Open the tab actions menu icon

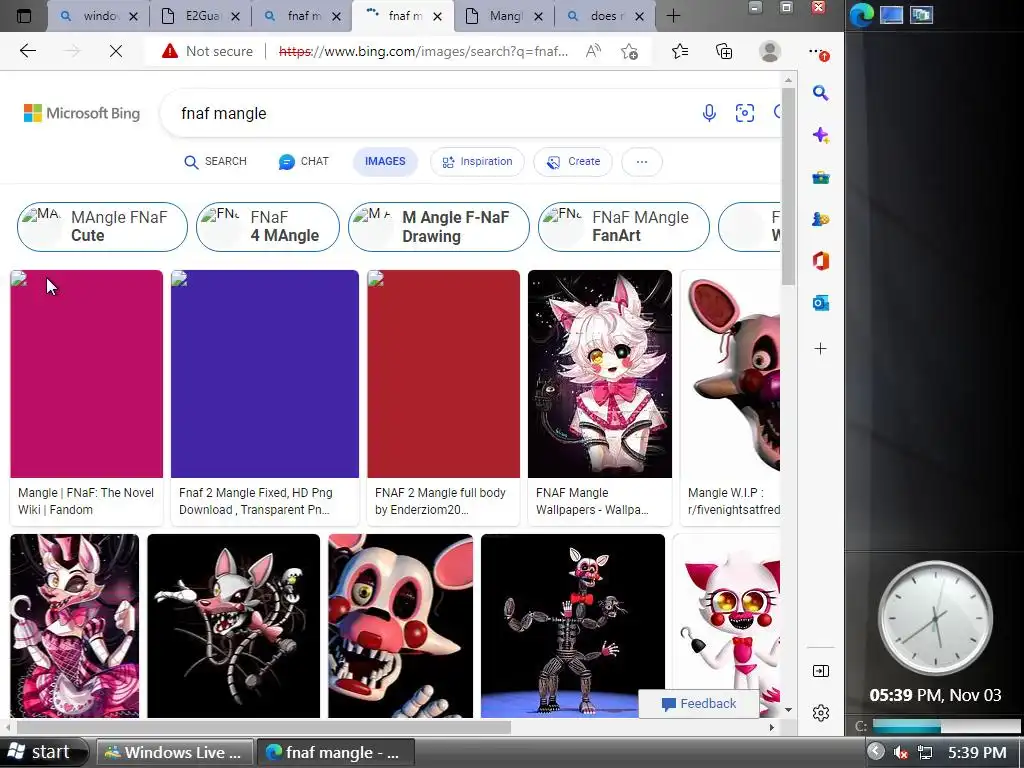coord(24,16)
